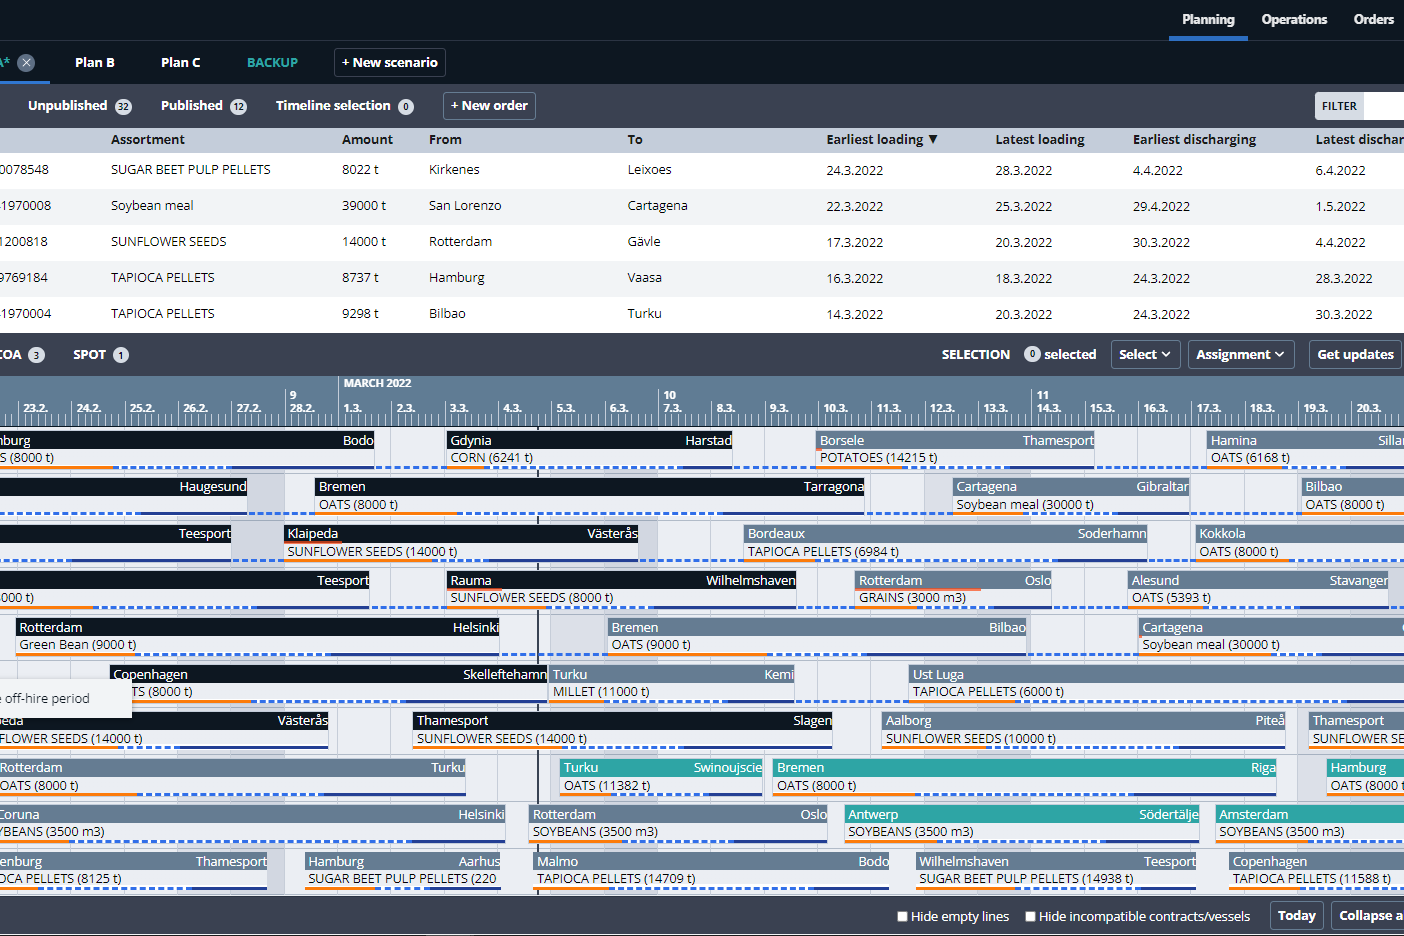The height and width of the screenshot is (936, 1404).
Task: Select the Gdynia to Harstad CORN voyage bar
Action: point(590,449)
